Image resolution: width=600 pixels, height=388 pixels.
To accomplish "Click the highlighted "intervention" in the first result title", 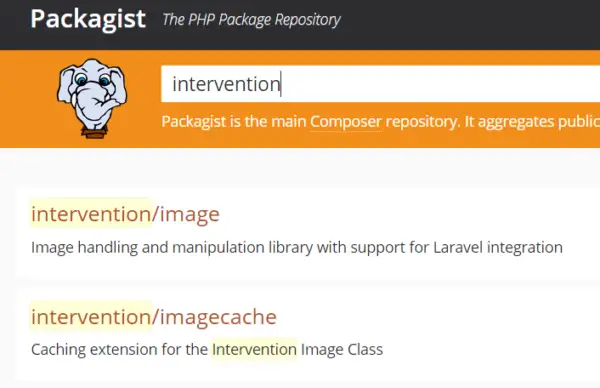I will click(91, 214).
